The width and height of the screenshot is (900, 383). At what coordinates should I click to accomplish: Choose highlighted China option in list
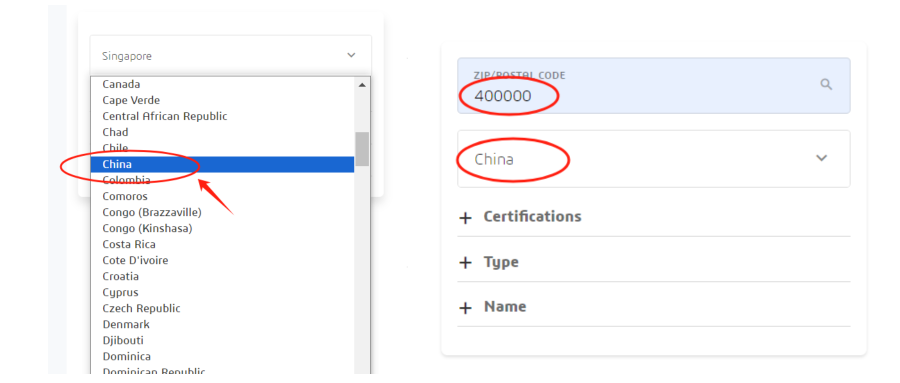[x=222, y=164]
